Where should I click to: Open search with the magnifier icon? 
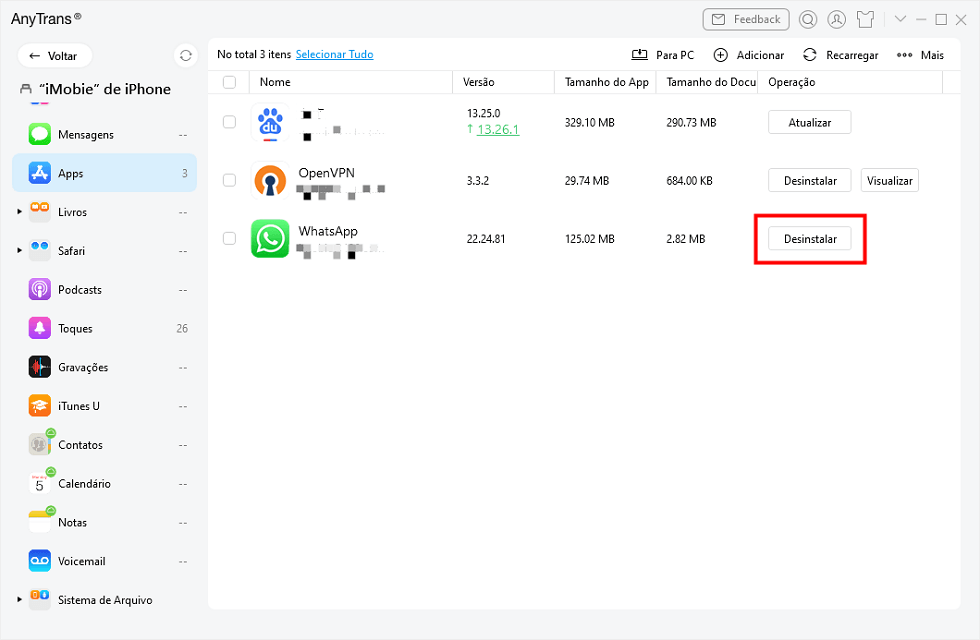(x=808, y=19)
